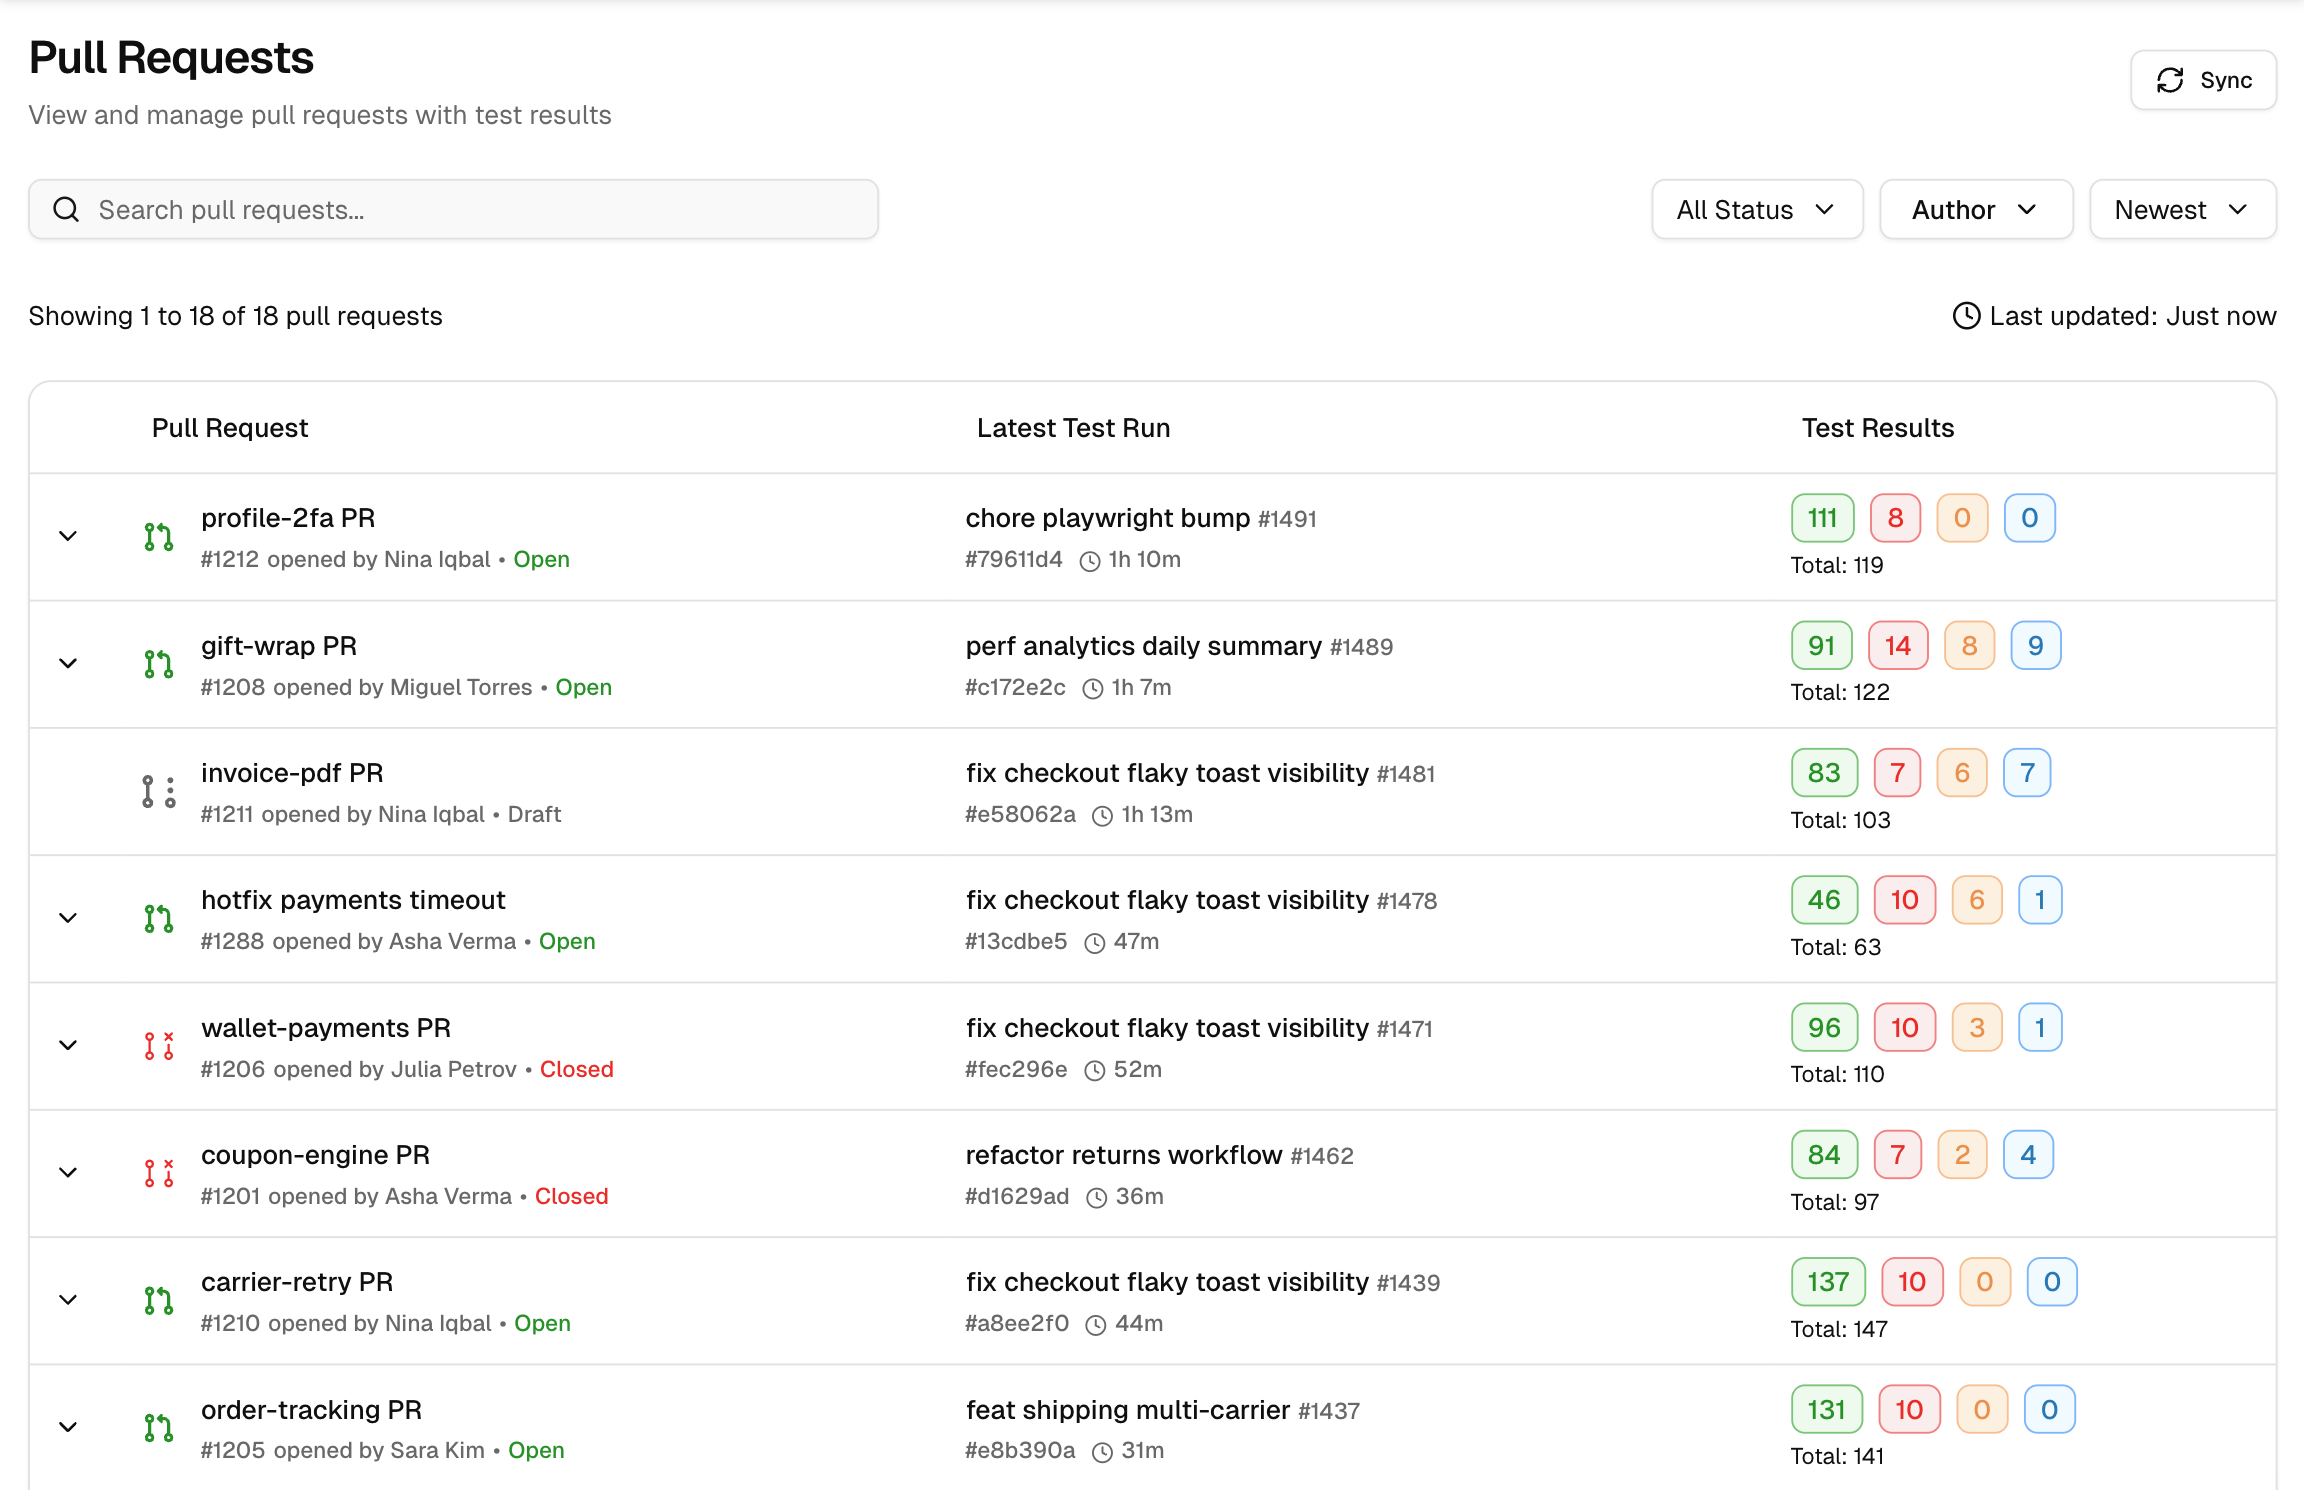Click refactor returns workflow #1462
The image size is (2304, 1490).
(1159, 1155)
